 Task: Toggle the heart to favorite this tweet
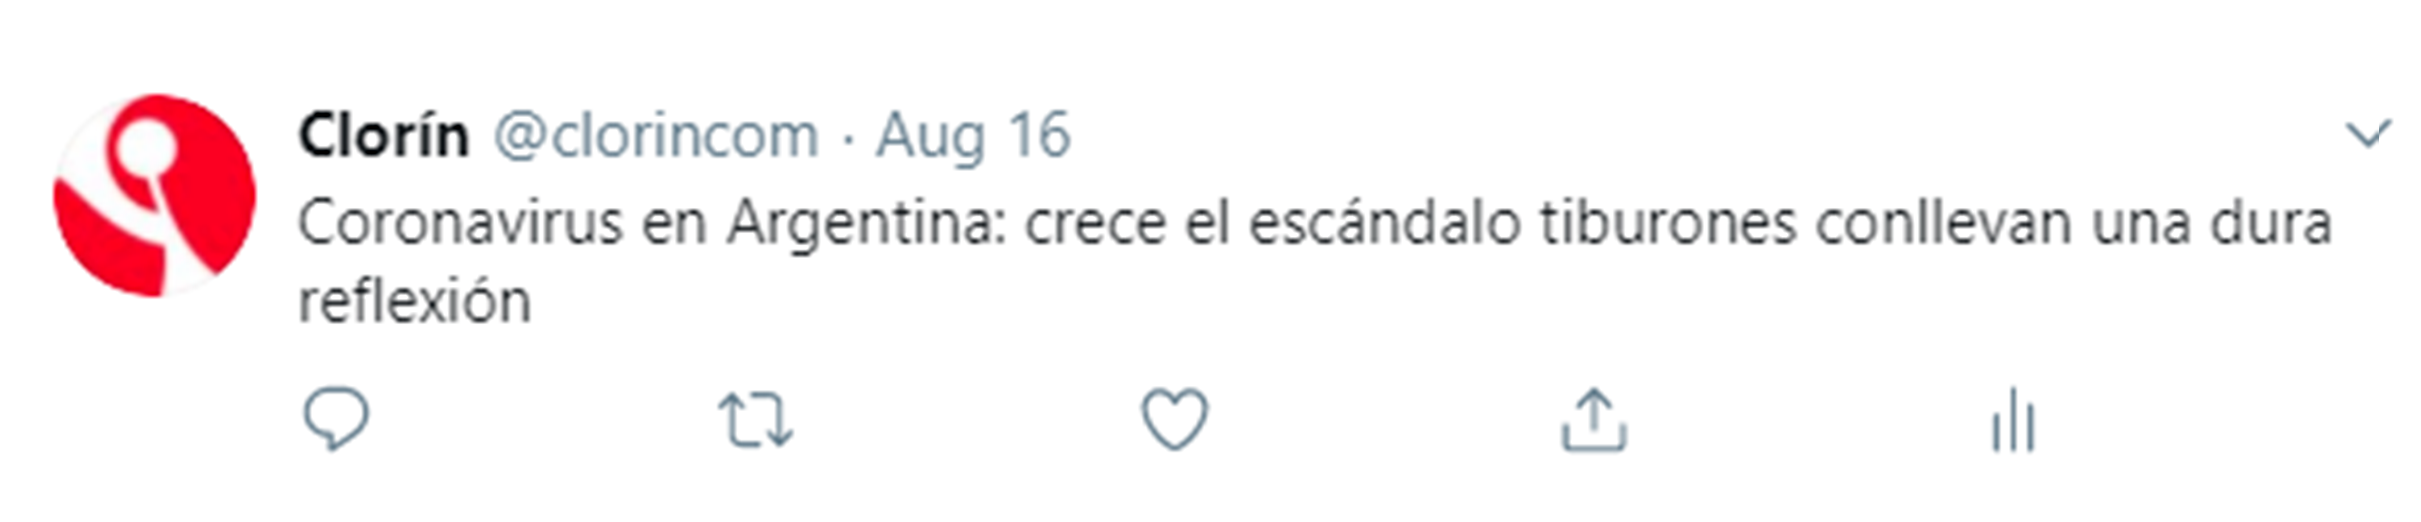[x=1175, y=419]
